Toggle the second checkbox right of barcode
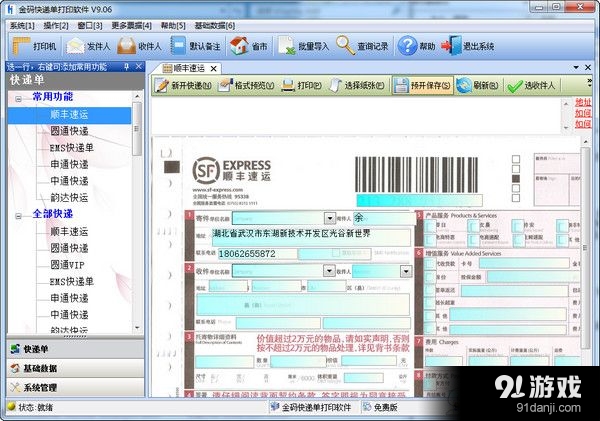Viewport: 600px width, 421px height. pyautogui.click(x=516, y=169)
